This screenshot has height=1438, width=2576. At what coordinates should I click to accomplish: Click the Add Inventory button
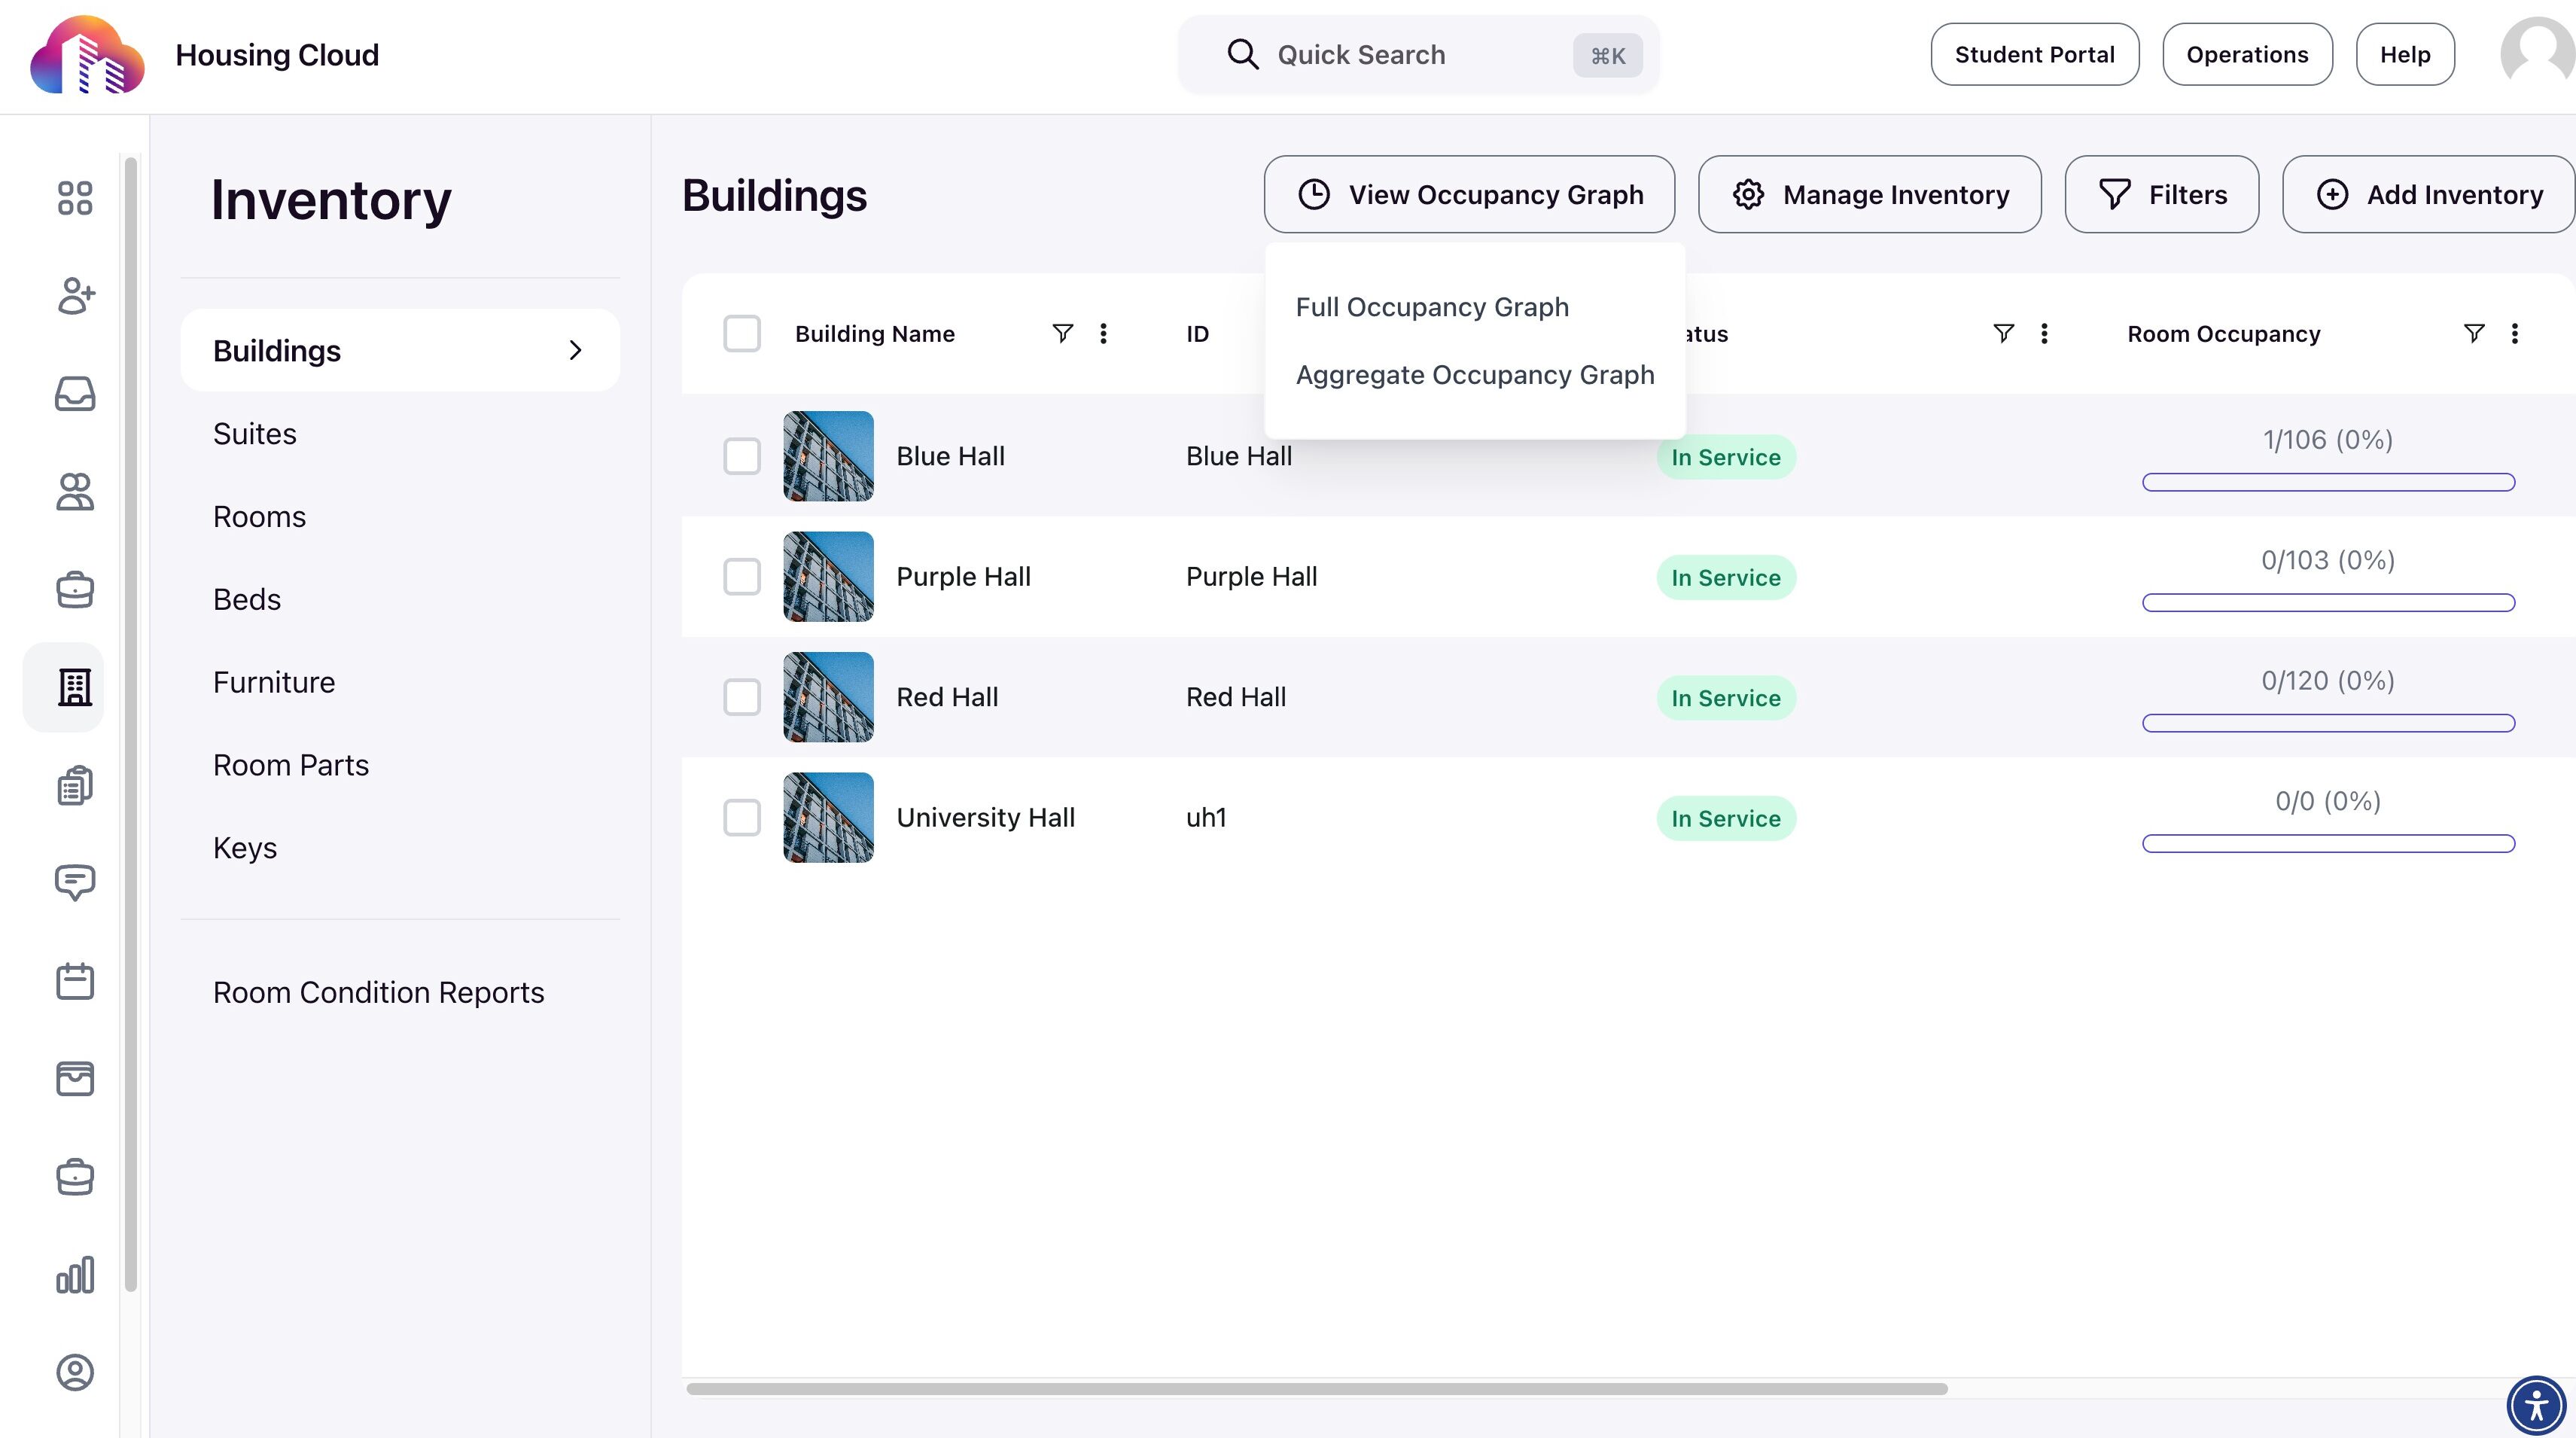pyautogui.click(x=2430, y=194)
